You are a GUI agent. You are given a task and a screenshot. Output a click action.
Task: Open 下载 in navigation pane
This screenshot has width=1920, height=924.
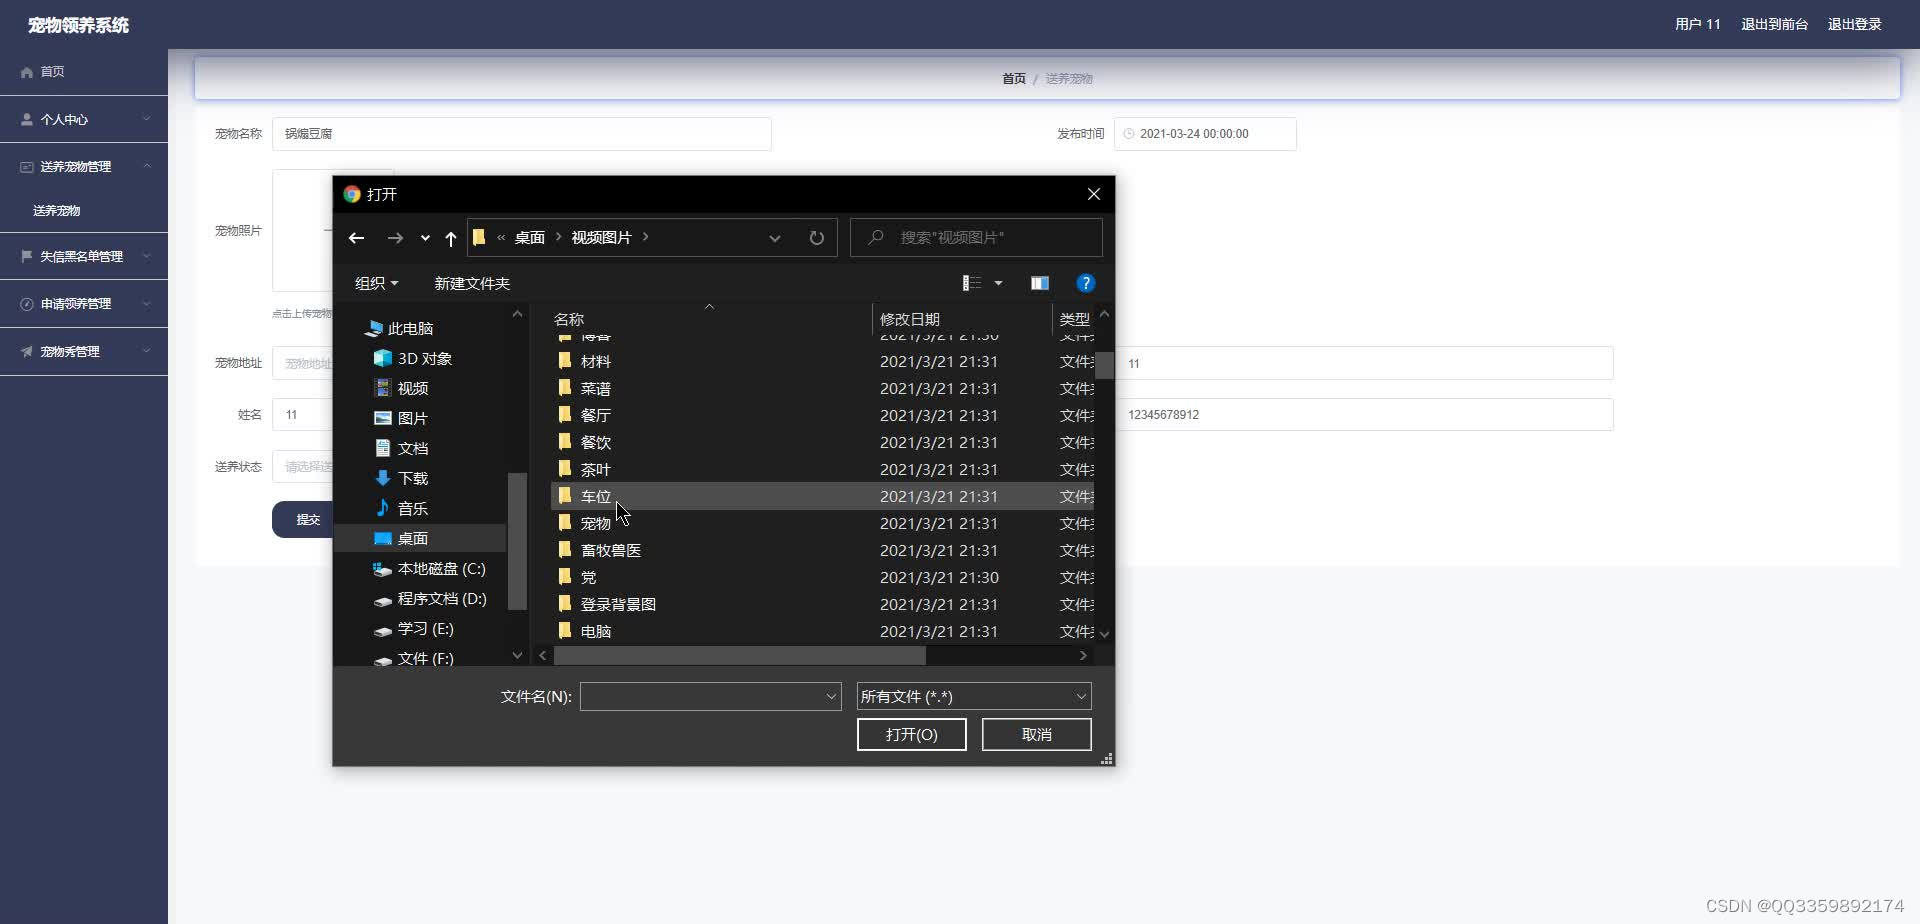point(402,478)
